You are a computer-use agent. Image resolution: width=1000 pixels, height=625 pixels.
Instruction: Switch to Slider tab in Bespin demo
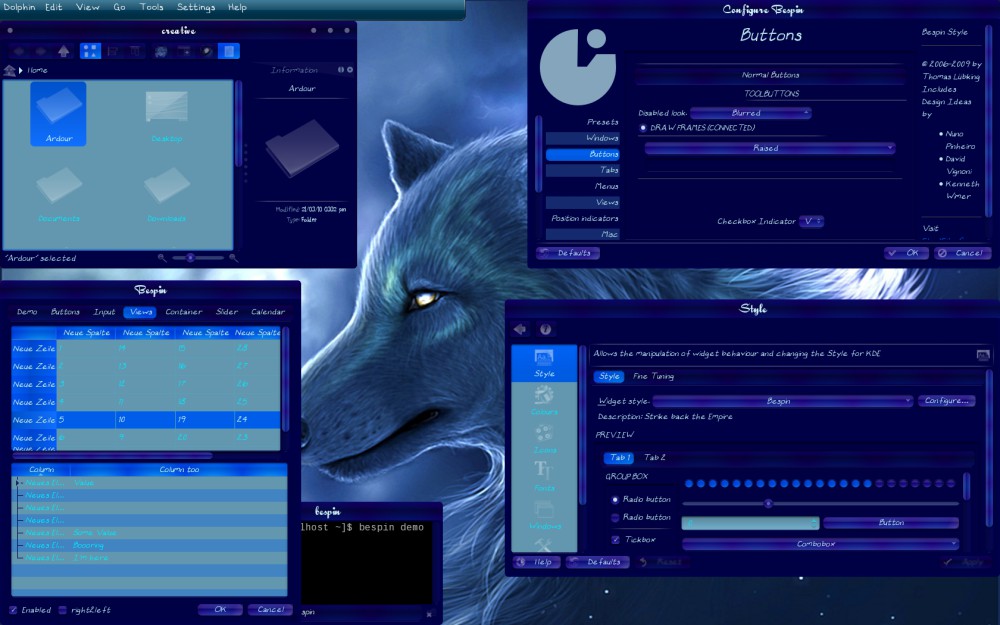click(226, 312)
